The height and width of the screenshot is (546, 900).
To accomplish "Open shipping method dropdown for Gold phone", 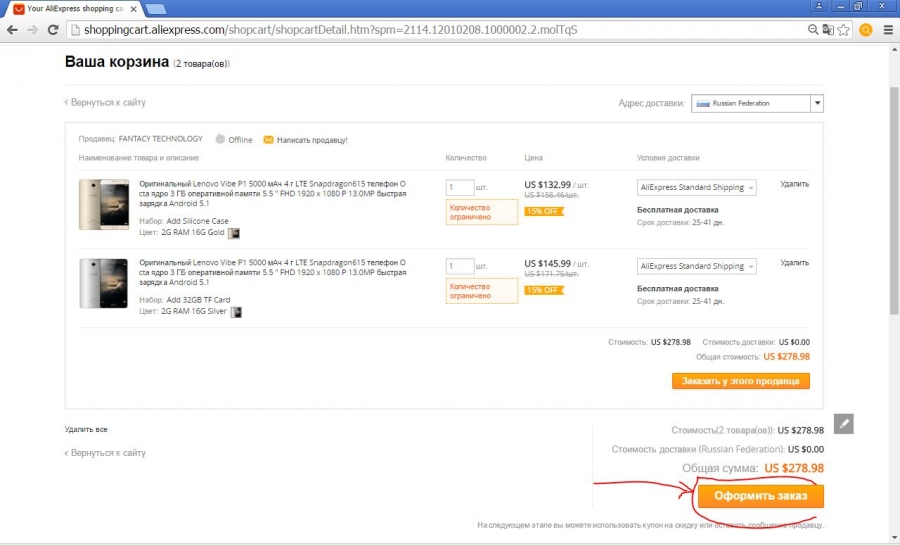I will point(696,187).
